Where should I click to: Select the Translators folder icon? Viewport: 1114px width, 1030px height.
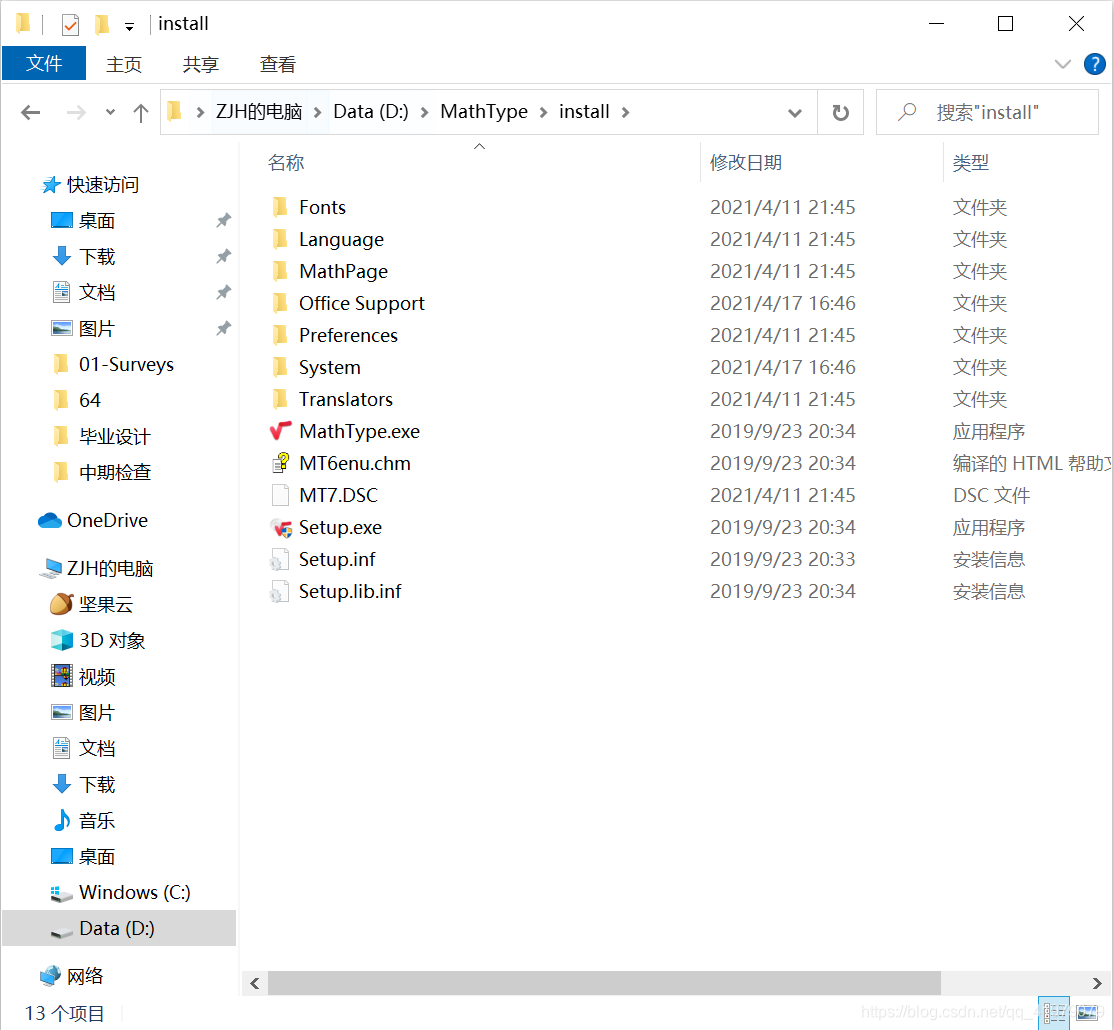(280, 399)
